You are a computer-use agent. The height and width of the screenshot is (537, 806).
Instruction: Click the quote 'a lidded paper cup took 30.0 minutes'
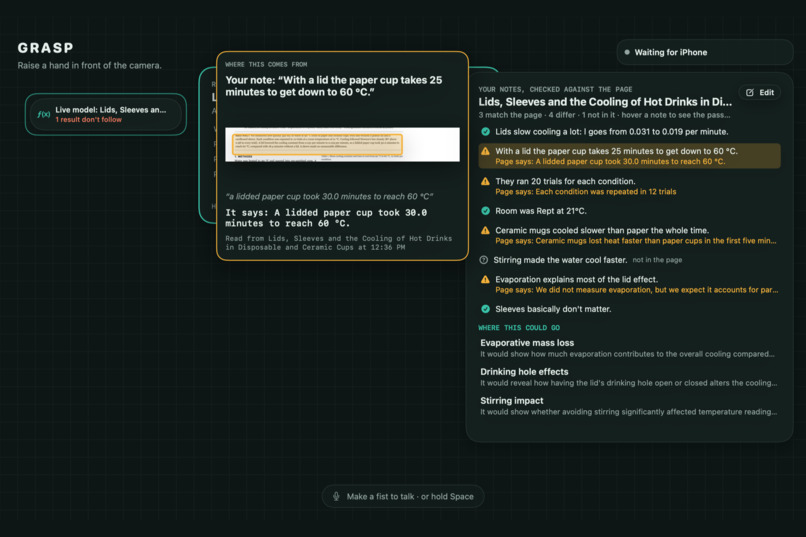tap(329, 196)
